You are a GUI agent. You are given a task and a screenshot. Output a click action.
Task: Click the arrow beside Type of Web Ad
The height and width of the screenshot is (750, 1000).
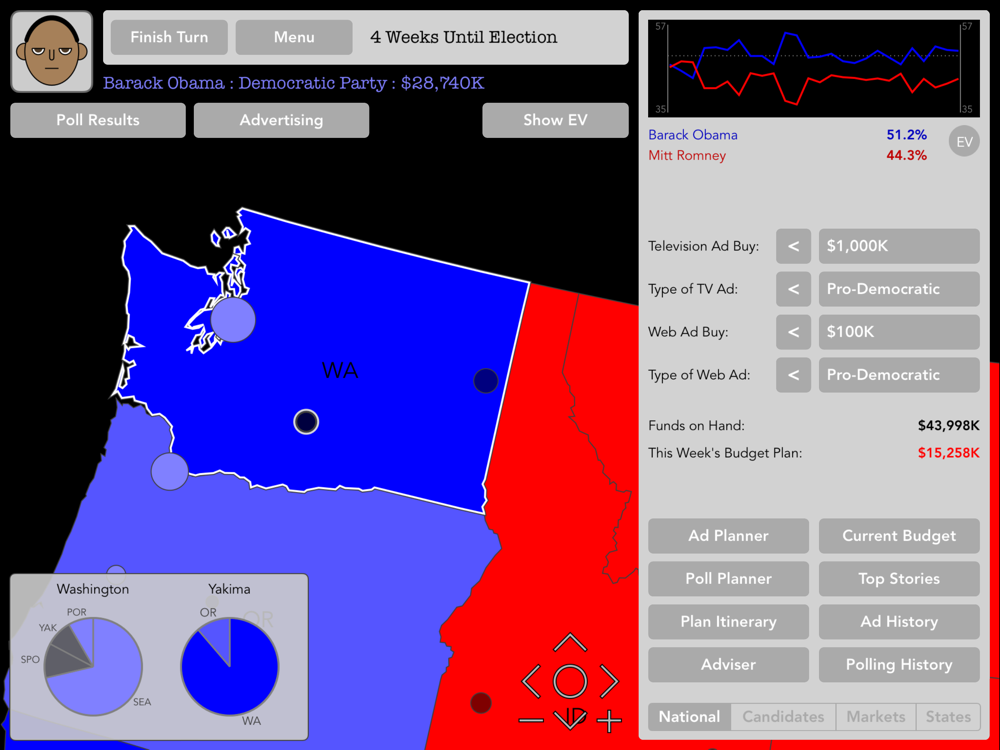(793, 375)
